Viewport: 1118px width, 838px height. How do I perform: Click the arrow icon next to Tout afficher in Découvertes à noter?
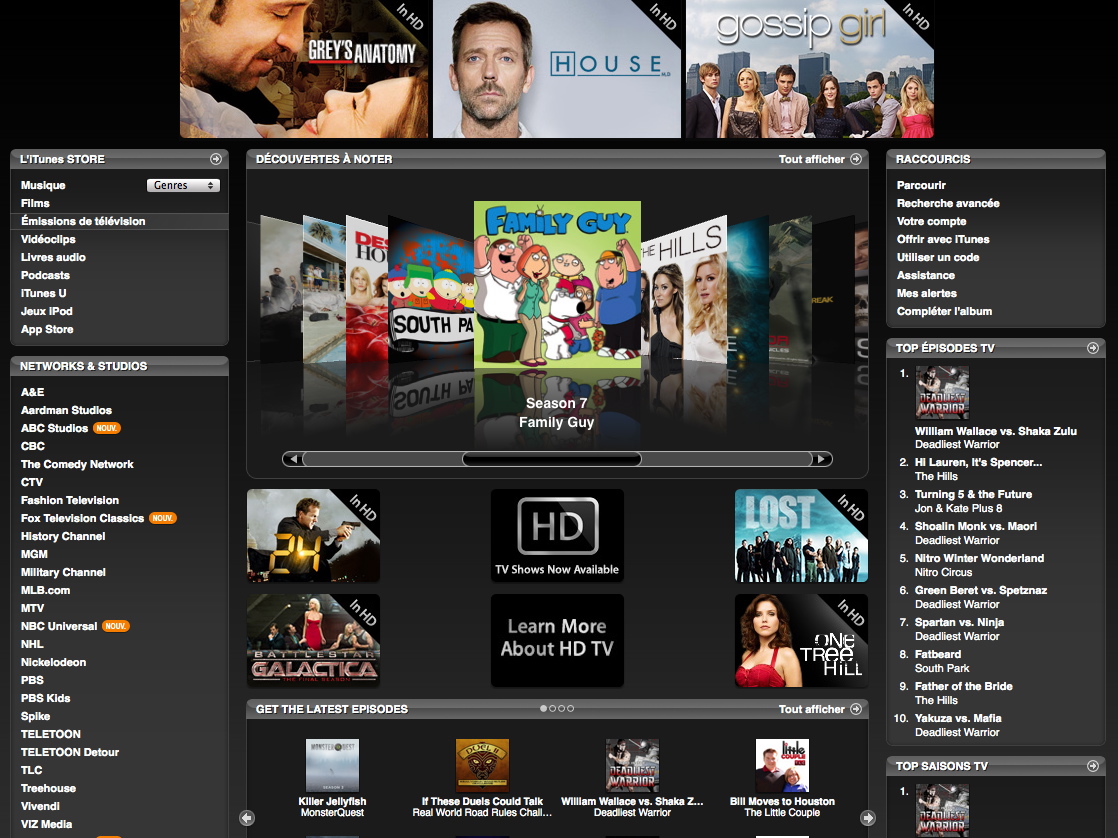pos(856,159)
